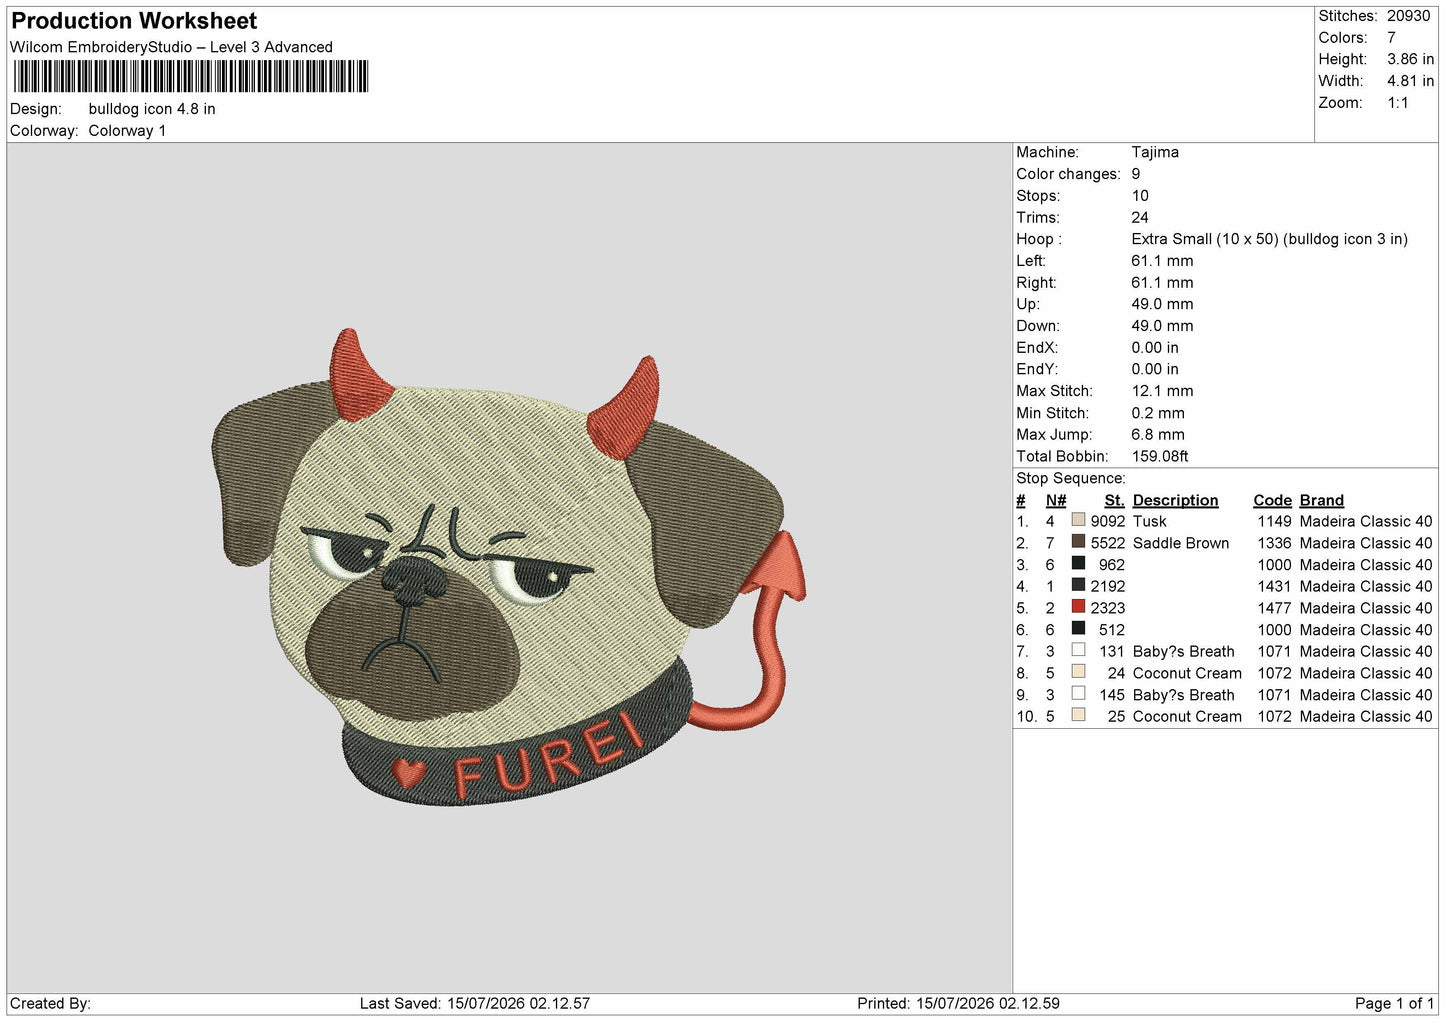The height and width of the screenshot is (1021, 1445).
Task: Click the Zoom value 1:1
Action: click(x=1397, y=103)
